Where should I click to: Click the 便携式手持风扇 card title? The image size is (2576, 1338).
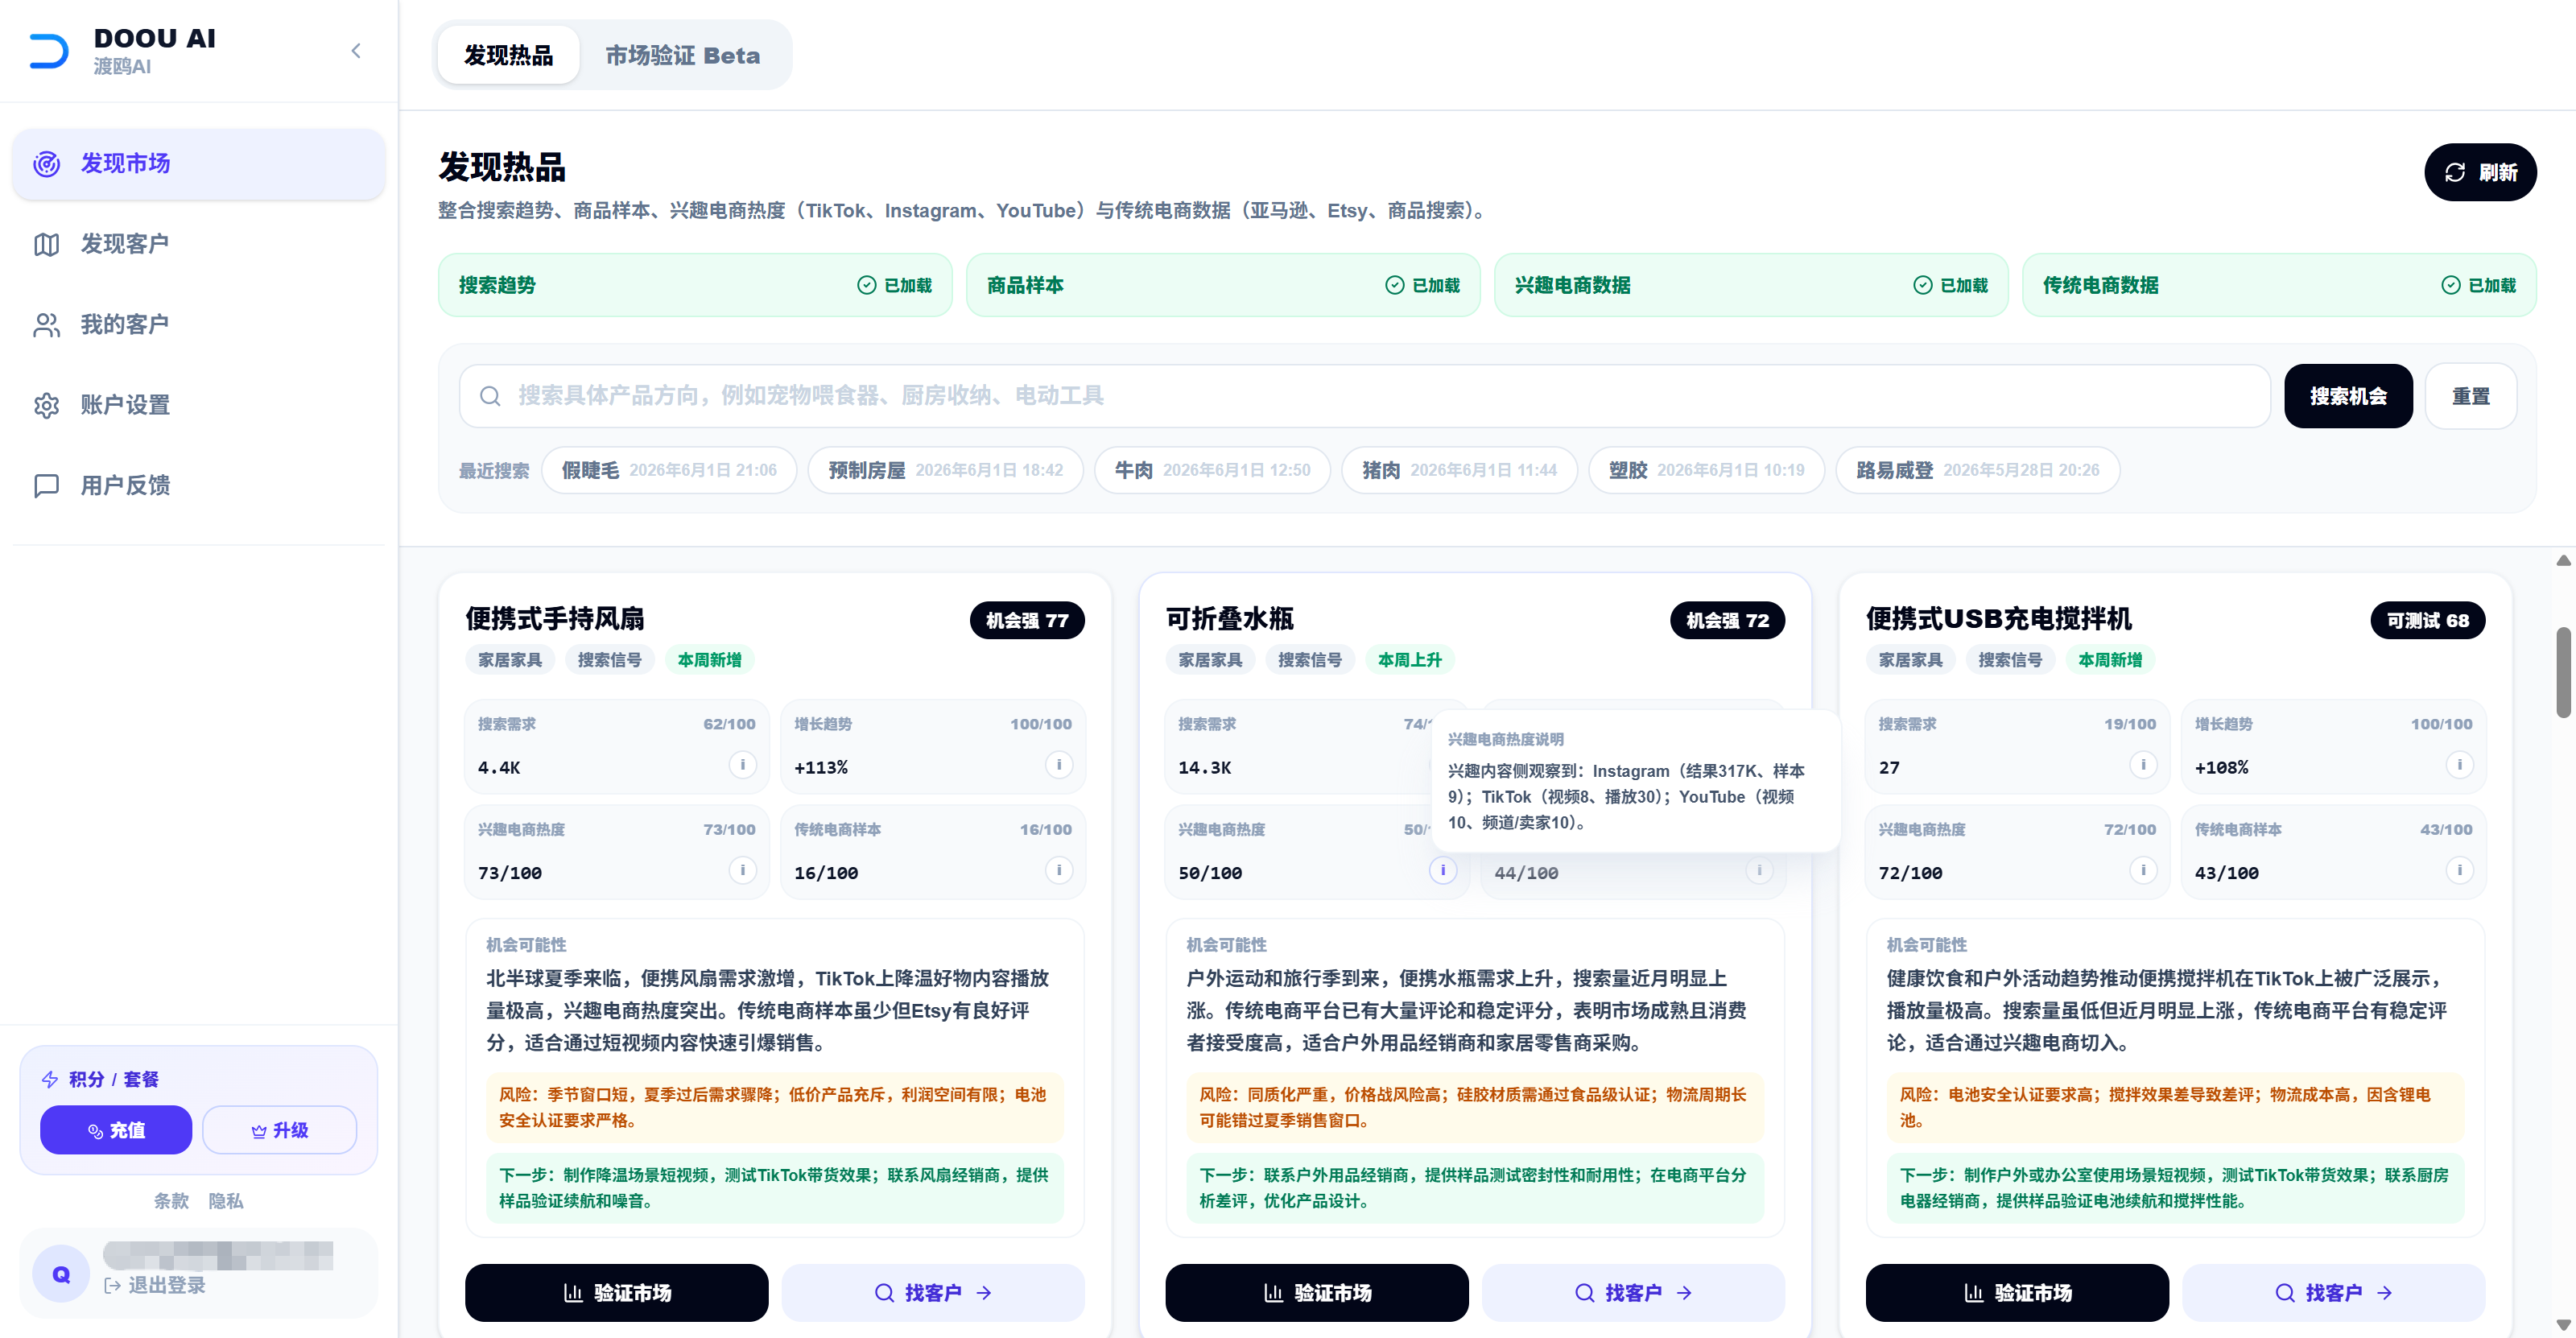tap(555, 619)
